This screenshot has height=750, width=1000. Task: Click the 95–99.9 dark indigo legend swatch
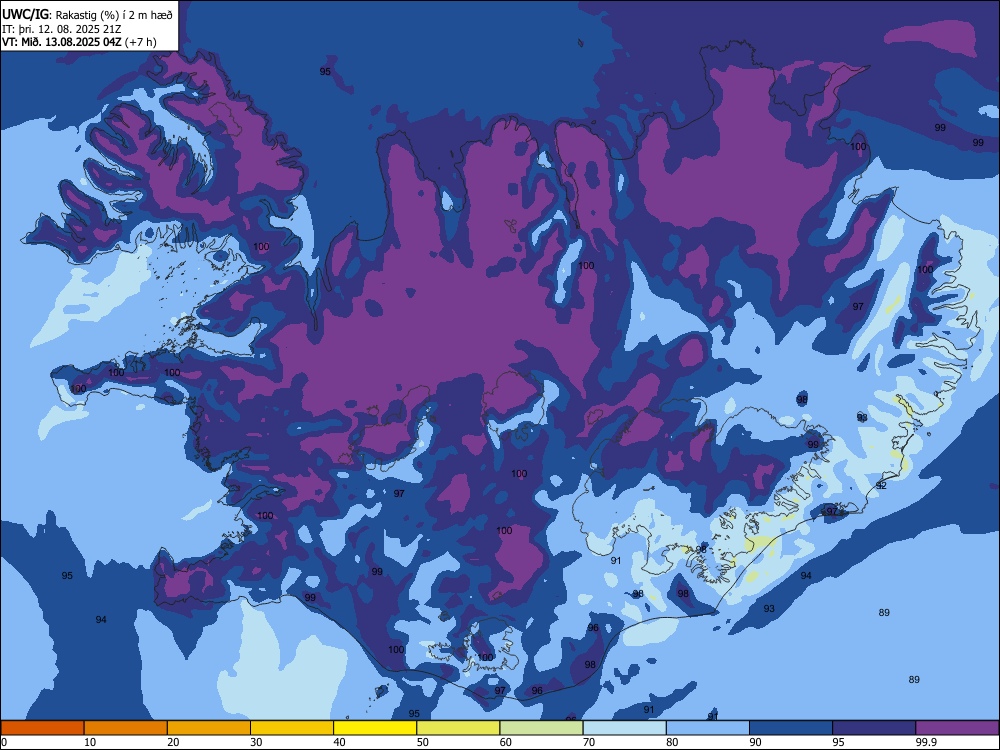pyautogui.click(x=874, y=728)
